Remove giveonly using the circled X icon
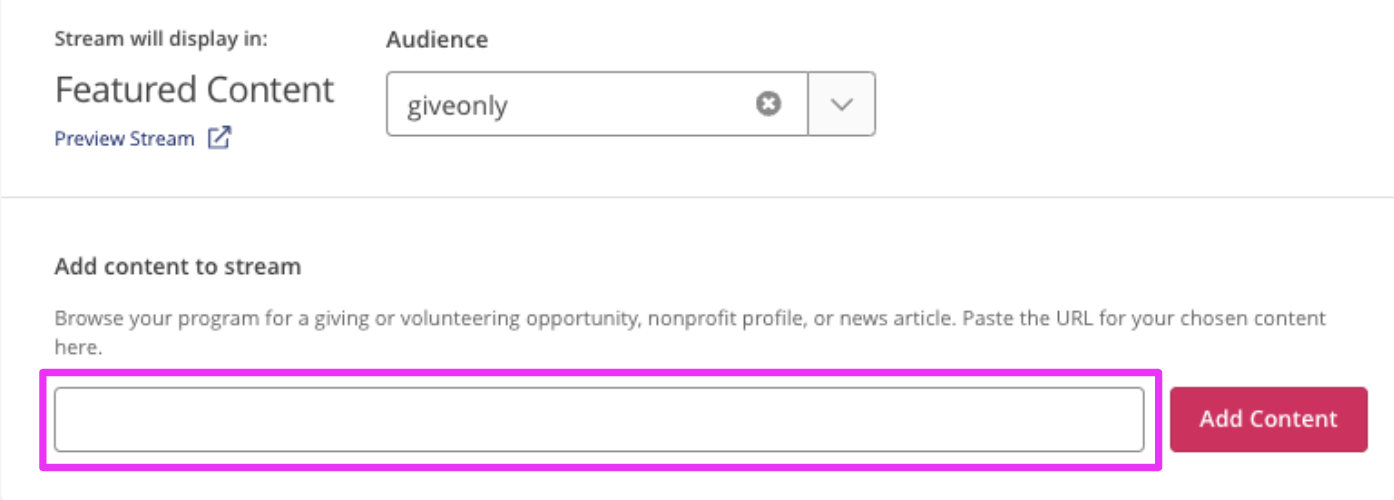1394x500 pixels. (x=768, y=104)
